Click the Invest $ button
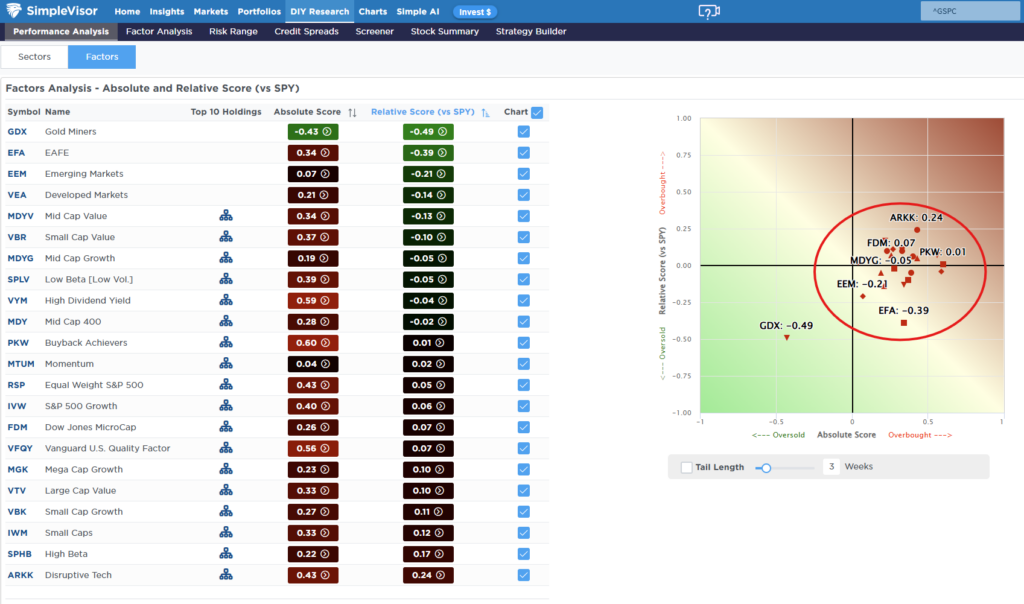 click(x=475, y=12)
